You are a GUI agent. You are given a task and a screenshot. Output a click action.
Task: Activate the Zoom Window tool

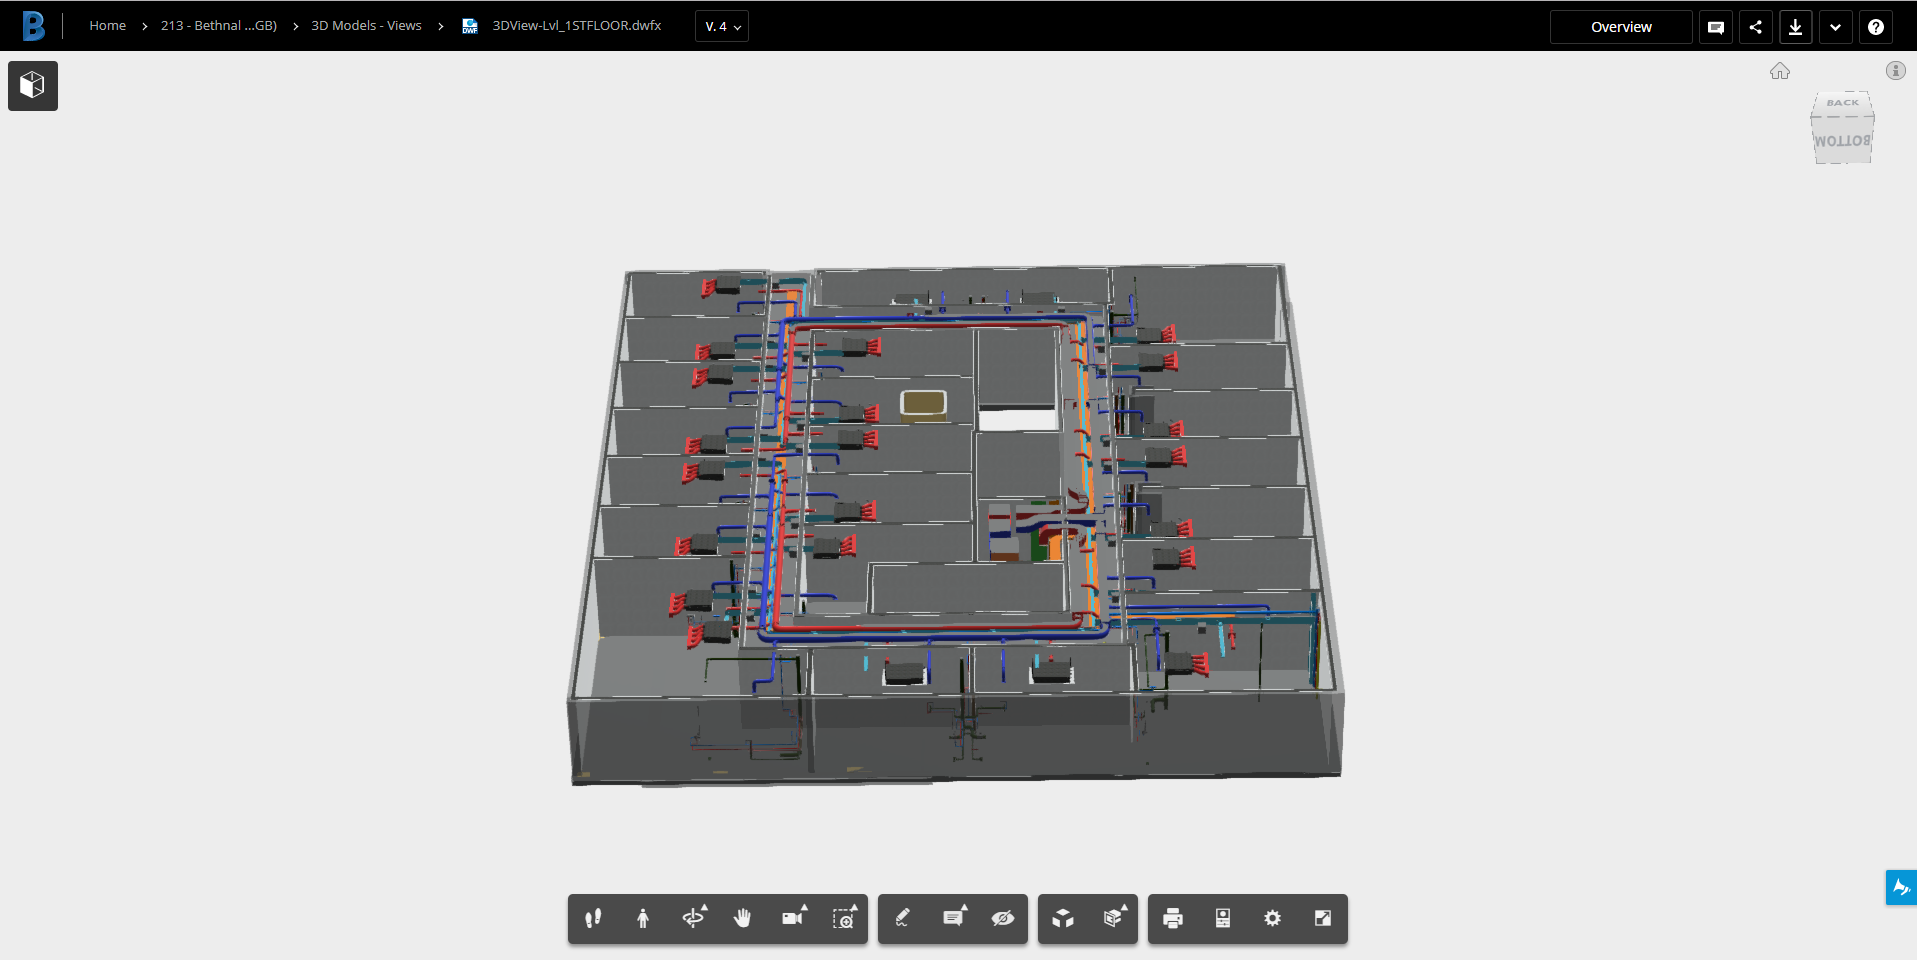click(x=845, y=918)
